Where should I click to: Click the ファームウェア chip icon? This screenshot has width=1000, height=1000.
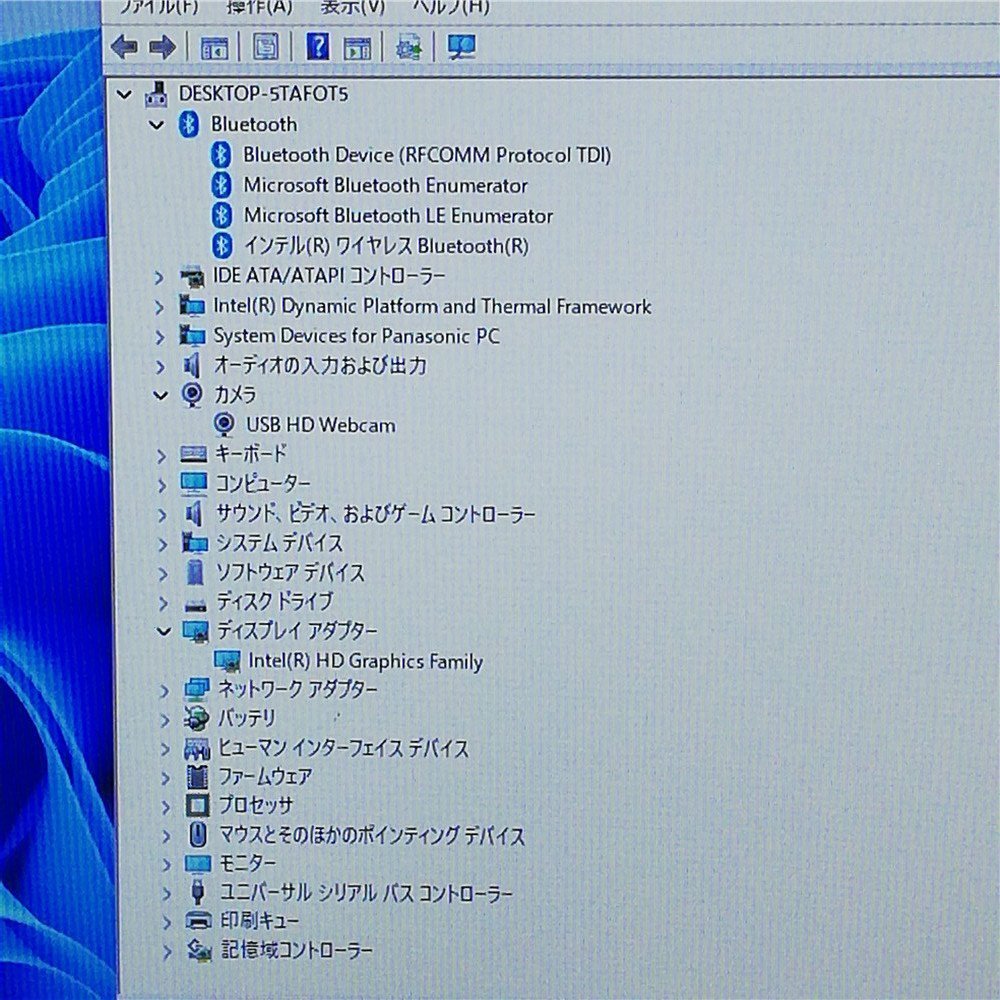[x=198, y=777]
